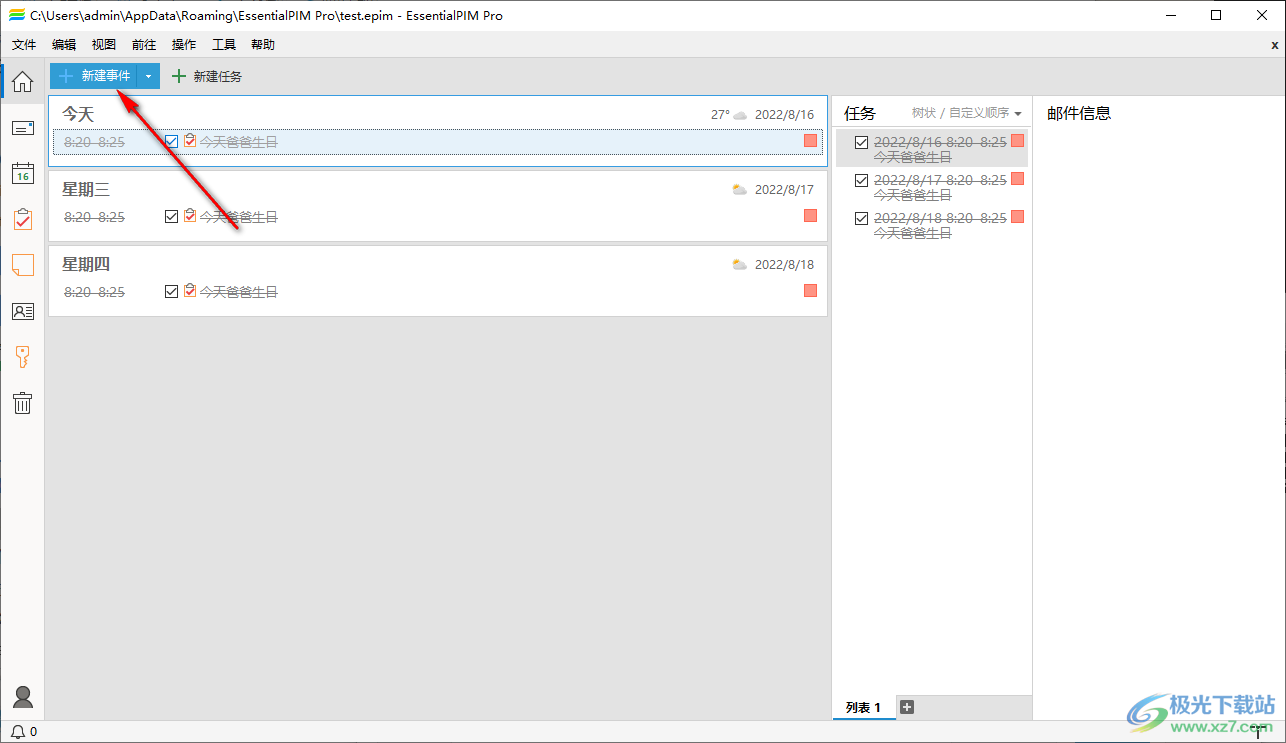Open the 新建事件 dropdown arrow
This screenshot has height=743, width=1286.
click(x=148, y=76)
